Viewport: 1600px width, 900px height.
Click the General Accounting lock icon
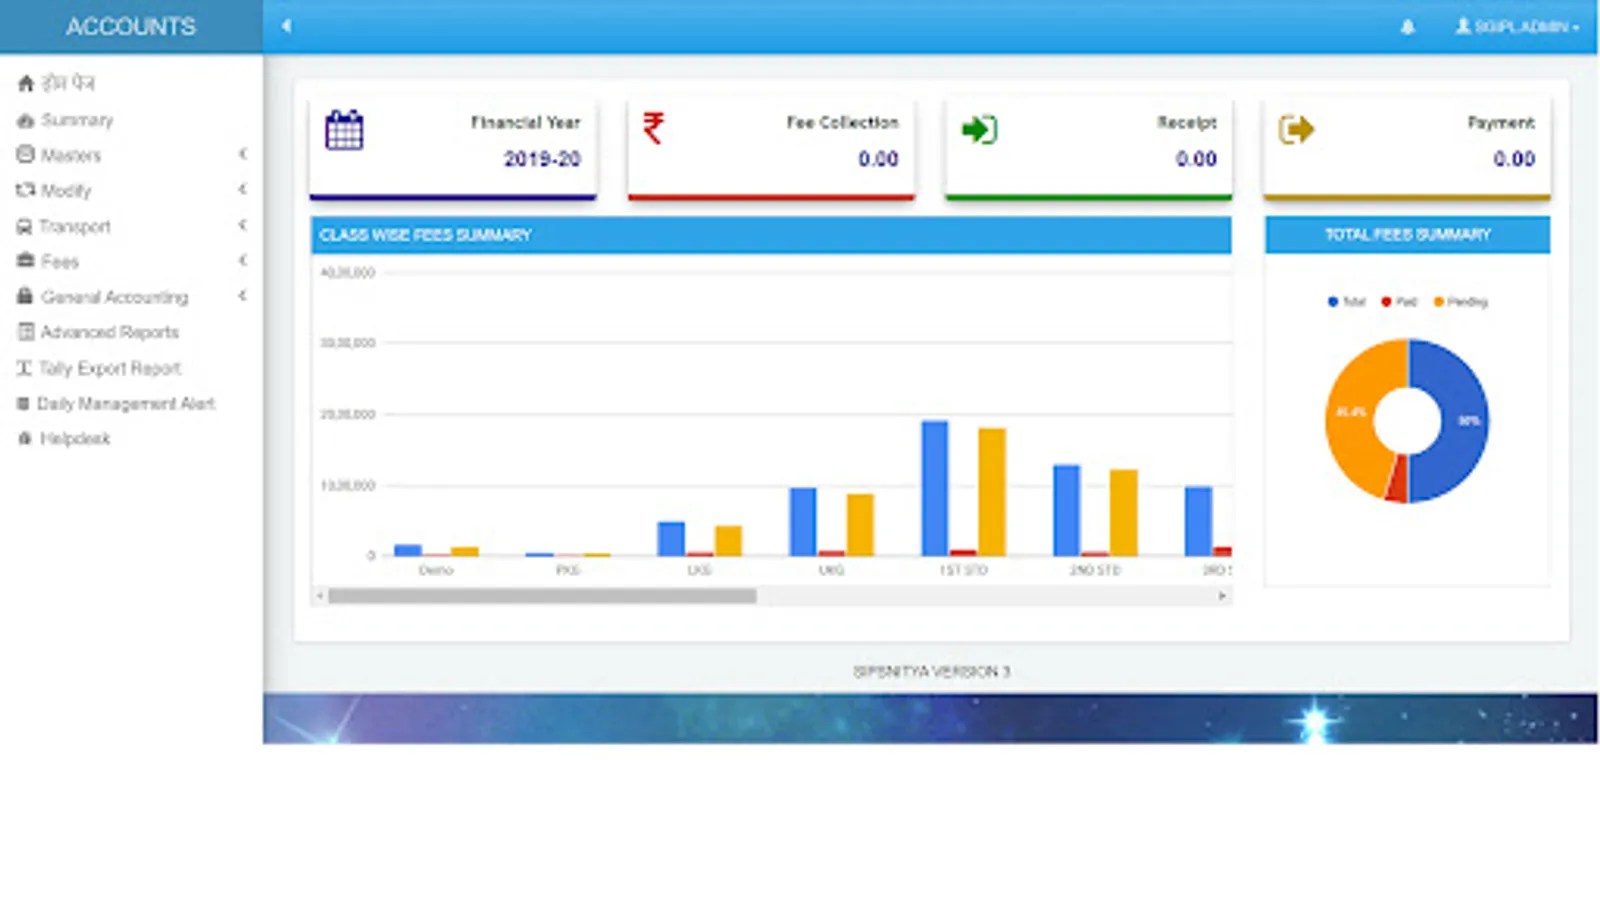[x=26, y=296]
